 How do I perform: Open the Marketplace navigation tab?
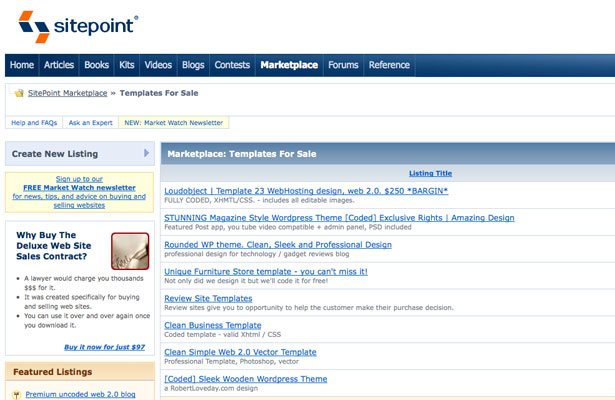(289, 65)
